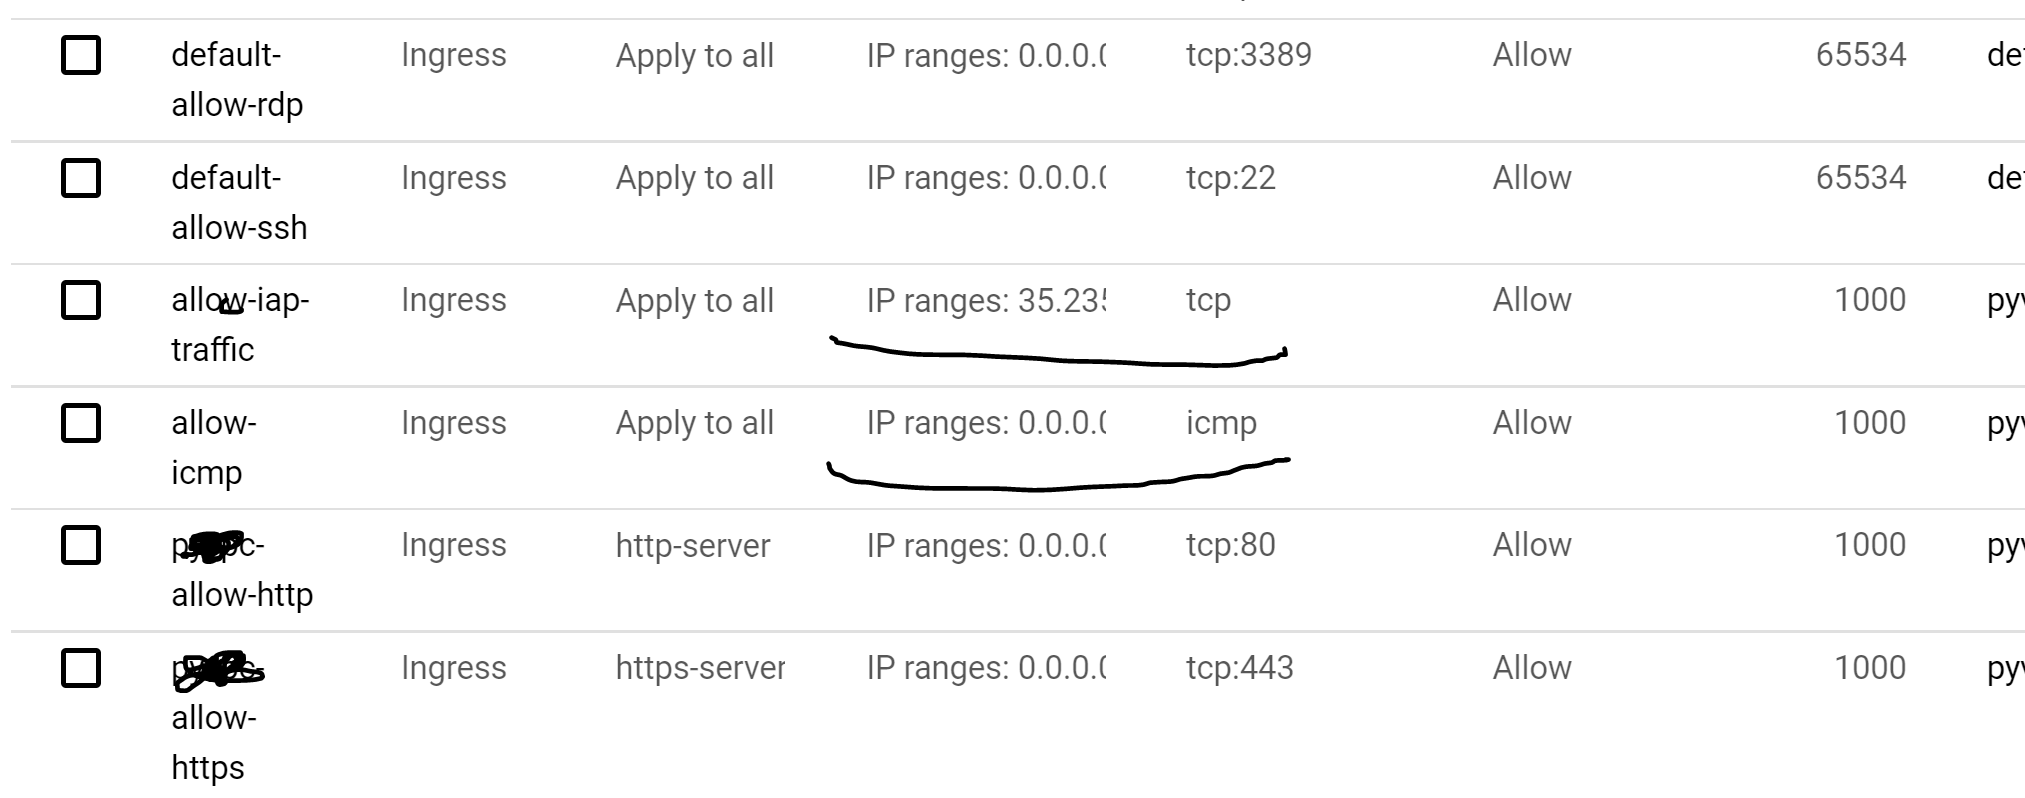This screenshot has width=2025, height=798.
Task: Open the allow-http firewall rule
Action: pyautogui.click(x=242, y=570)
